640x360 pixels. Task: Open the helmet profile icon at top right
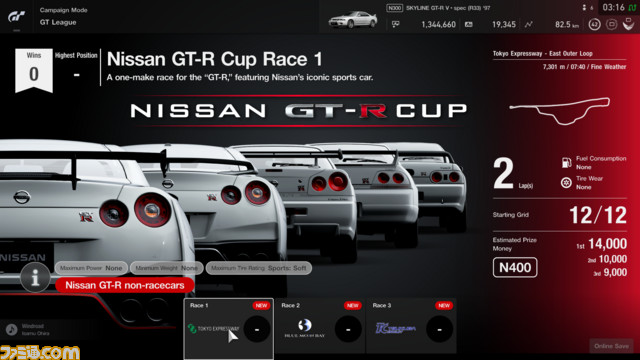point(629,24)
